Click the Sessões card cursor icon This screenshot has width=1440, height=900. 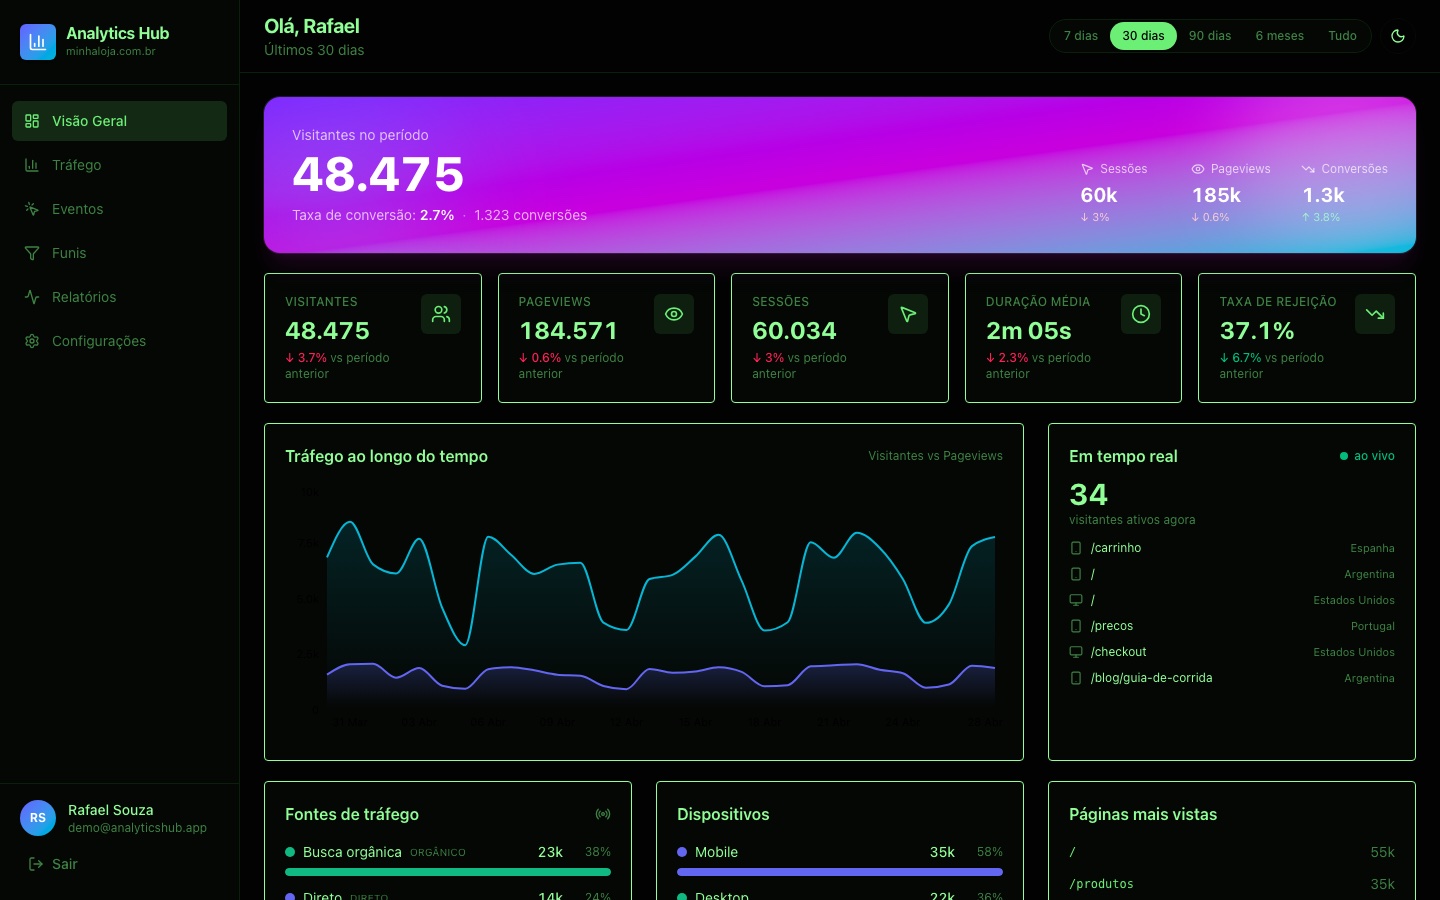908,314
